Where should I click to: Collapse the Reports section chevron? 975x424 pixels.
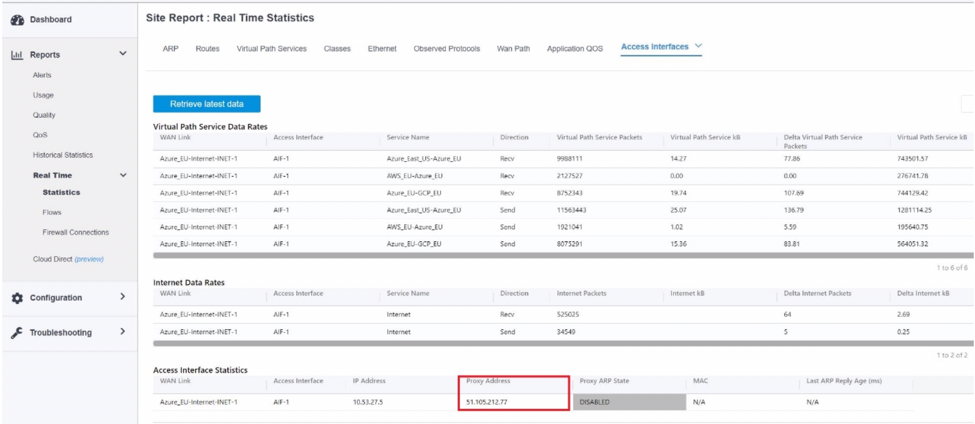click(x=122, y=54)
